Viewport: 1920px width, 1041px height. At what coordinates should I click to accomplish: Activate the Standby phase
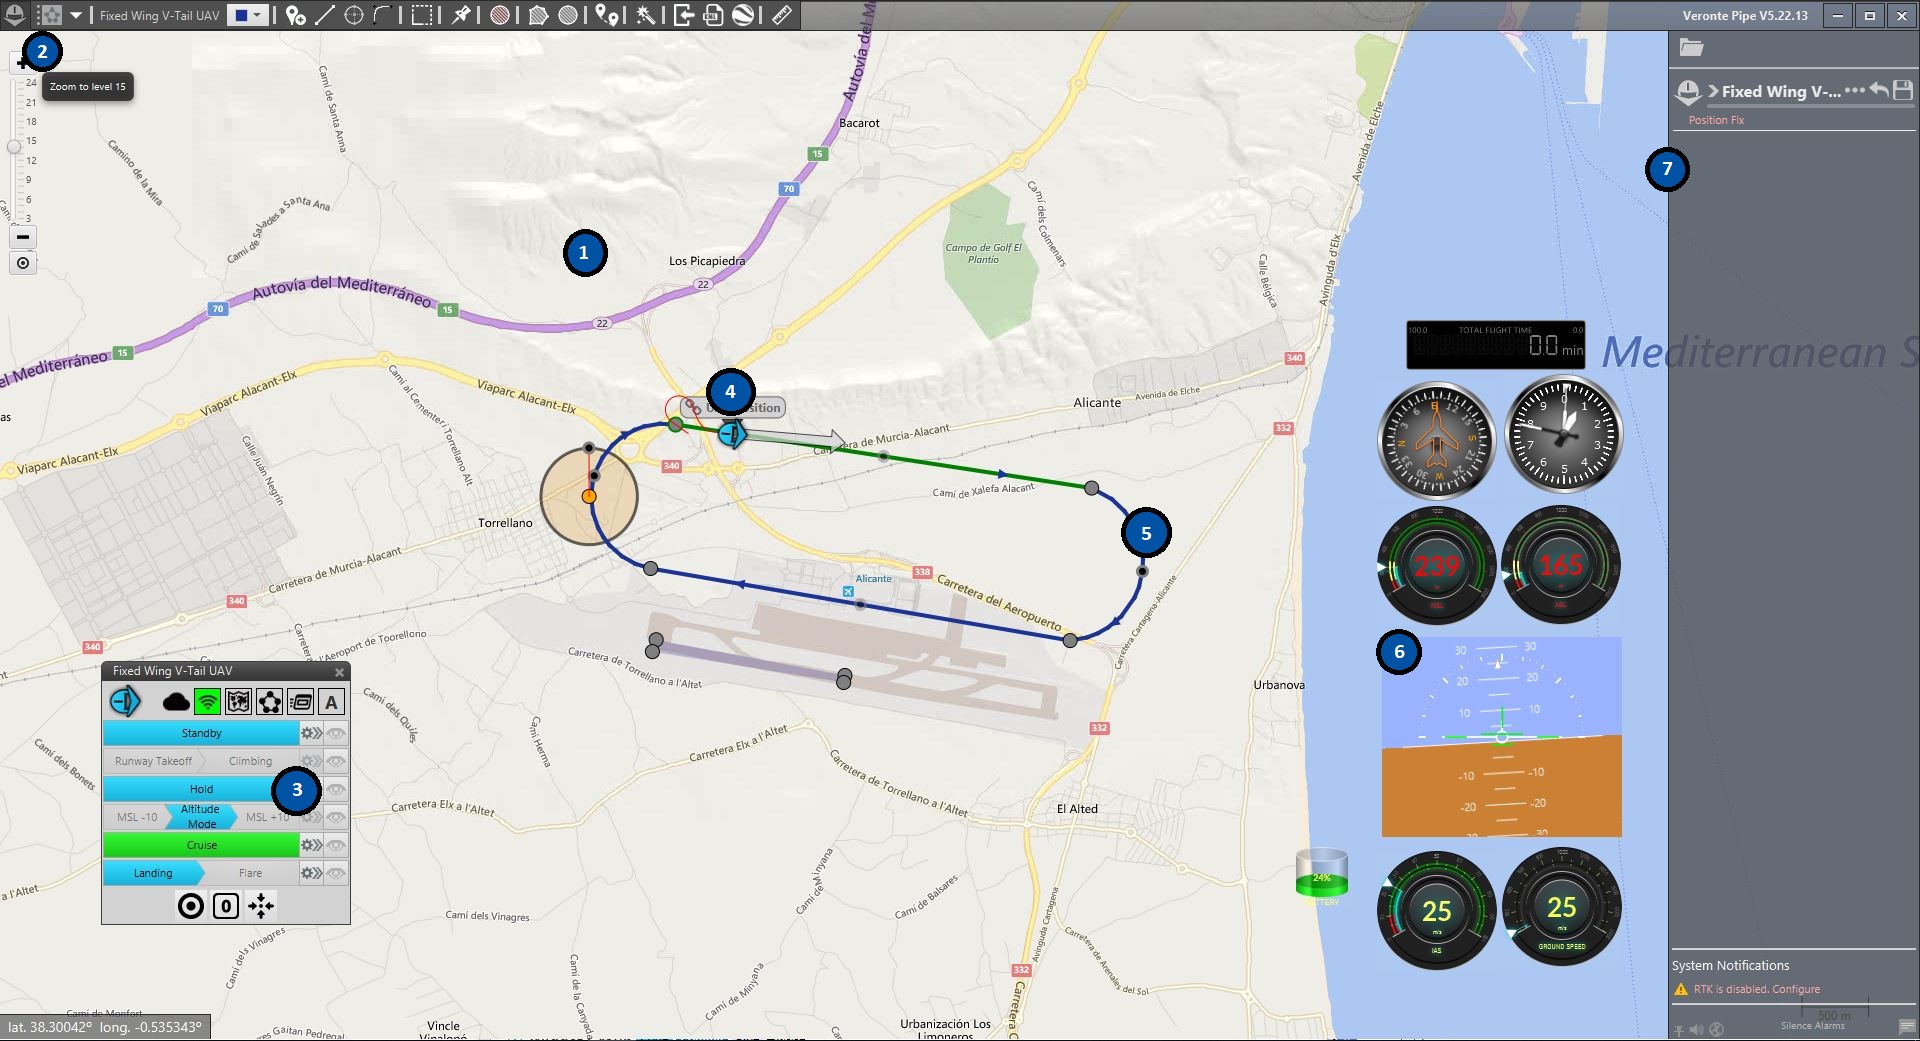pos(201,733)
